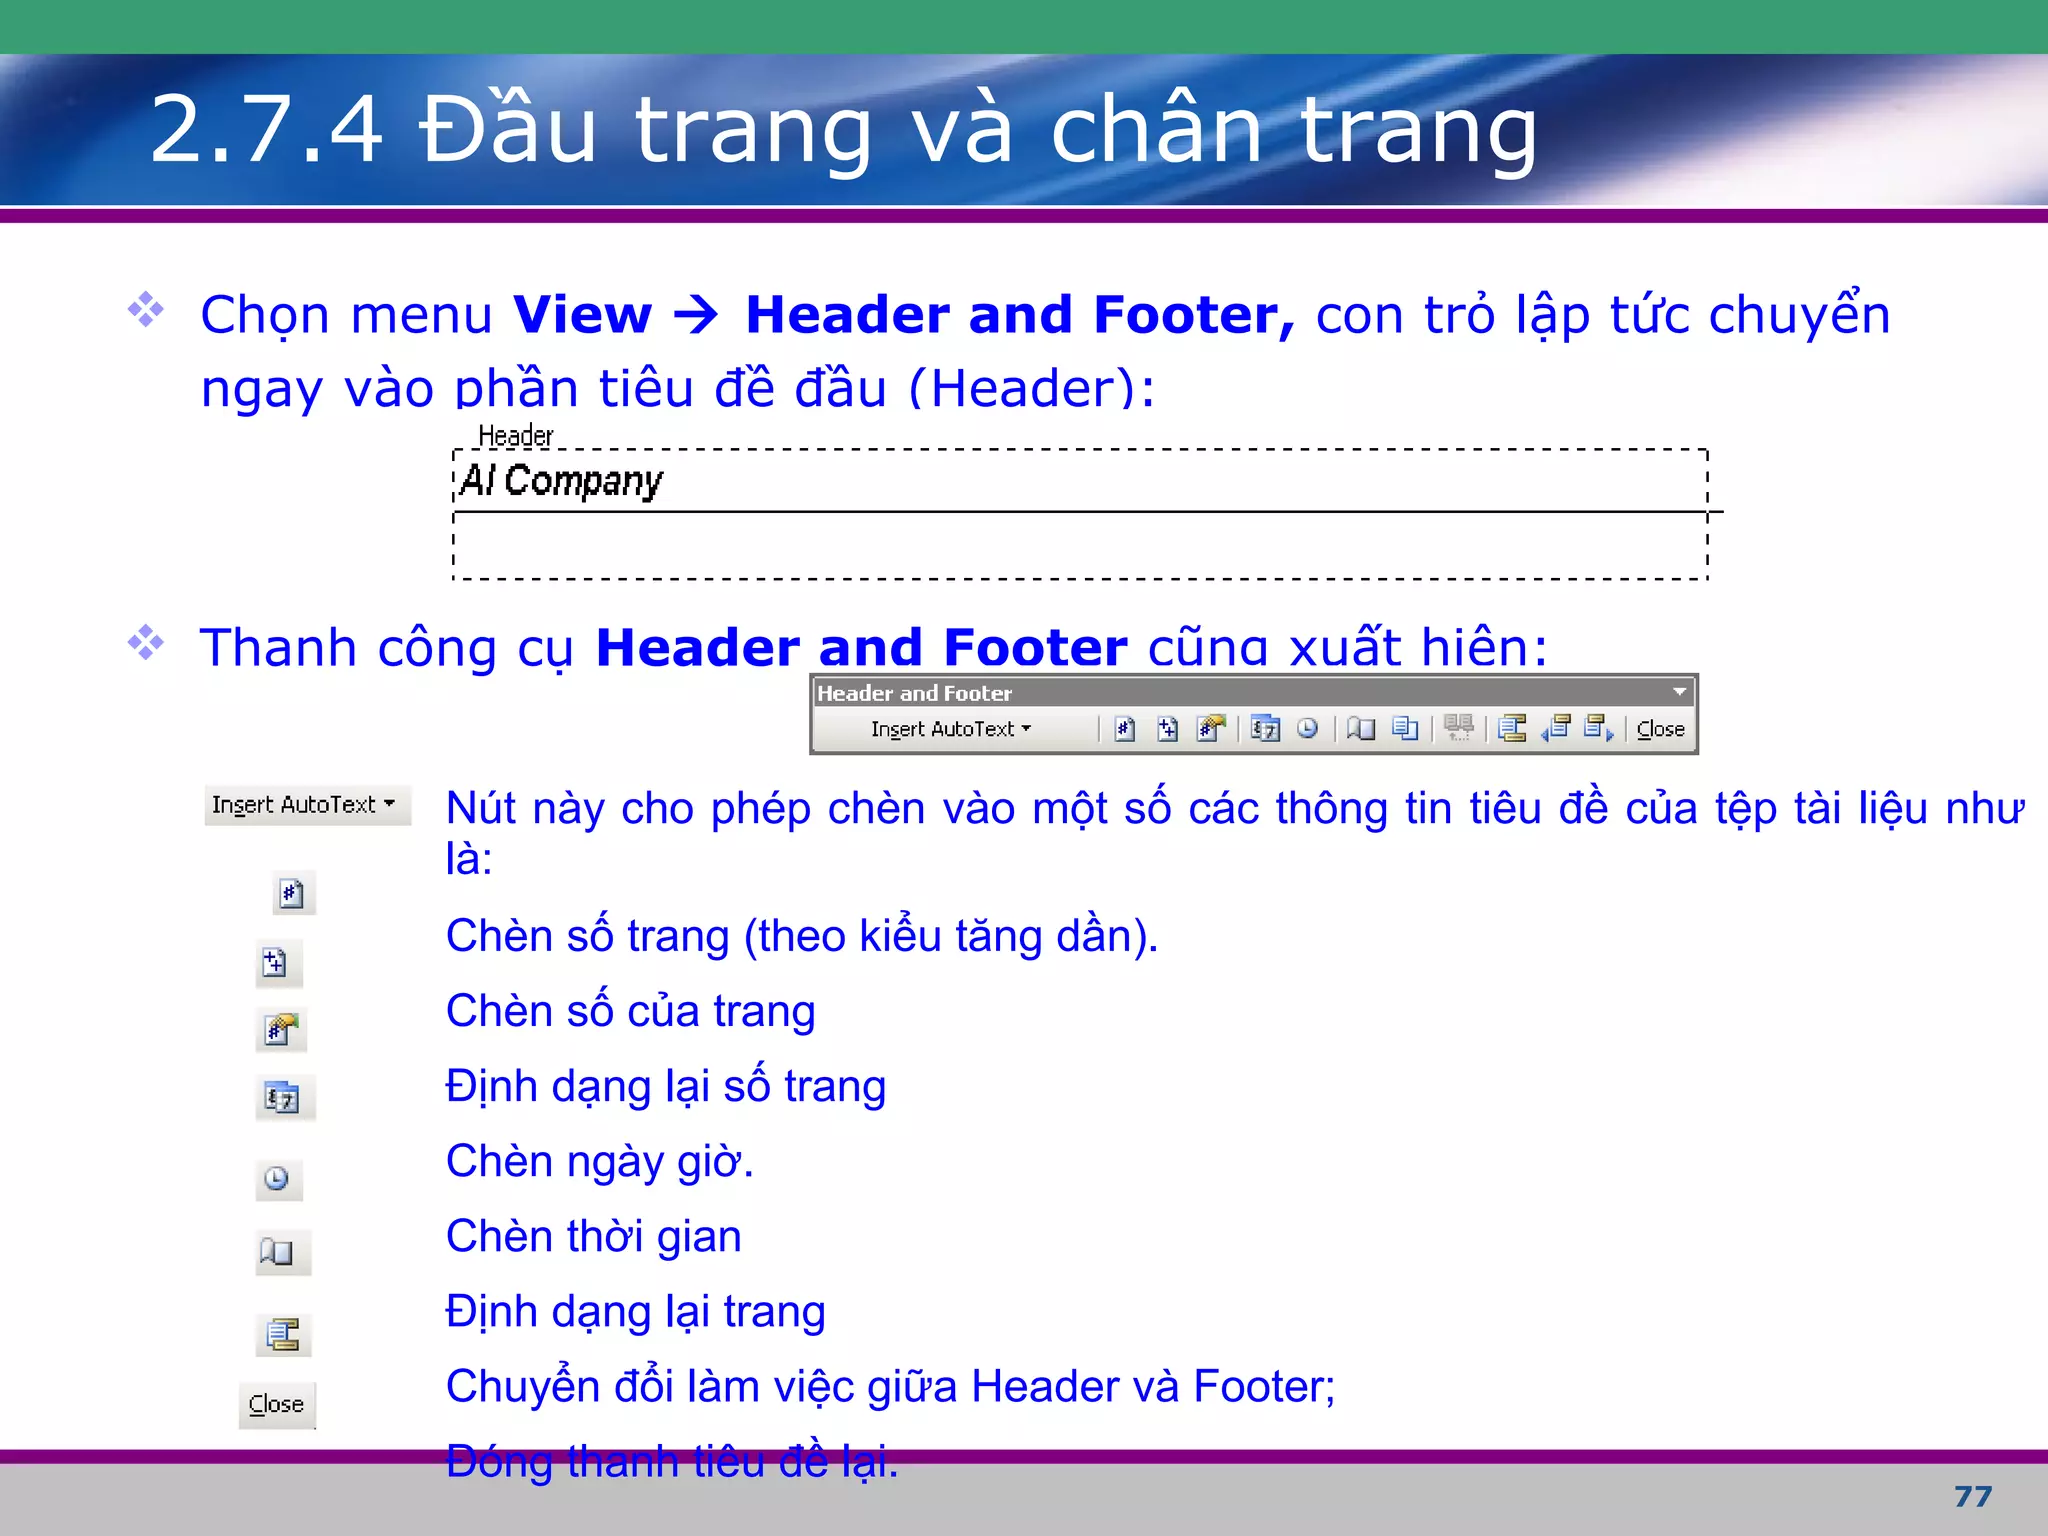The height and width of the screenshot is (1536, 2048).
Task: Click greyed-out Link to Previous icon in the toolbar
Action: pyautogui.click(x=1459, y=727)
